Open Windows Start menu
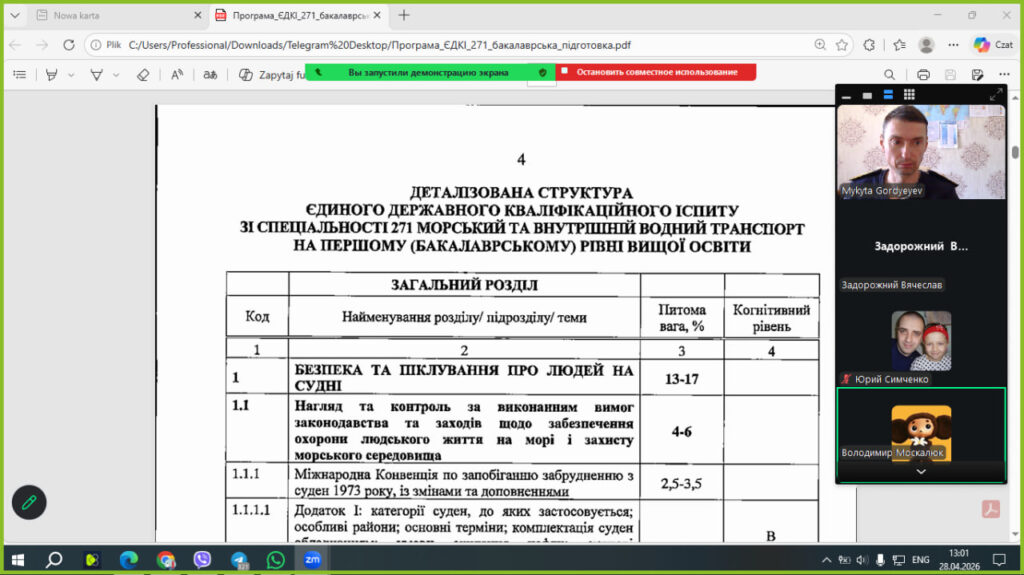Viewport: 1024px width, 575px height. coord(18,560)
